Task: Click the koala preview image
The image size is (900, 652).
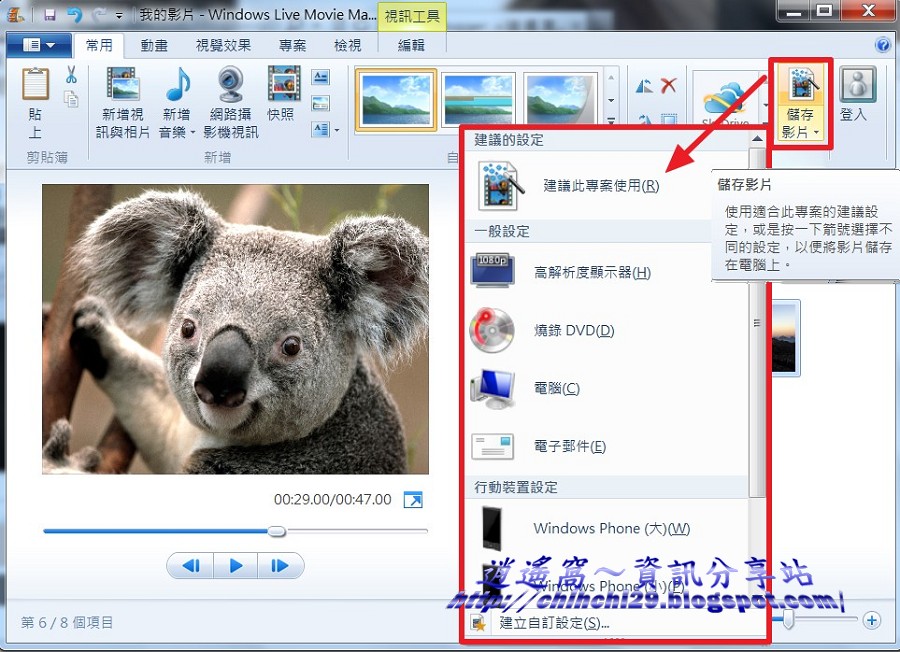Action: coord(235,329)
